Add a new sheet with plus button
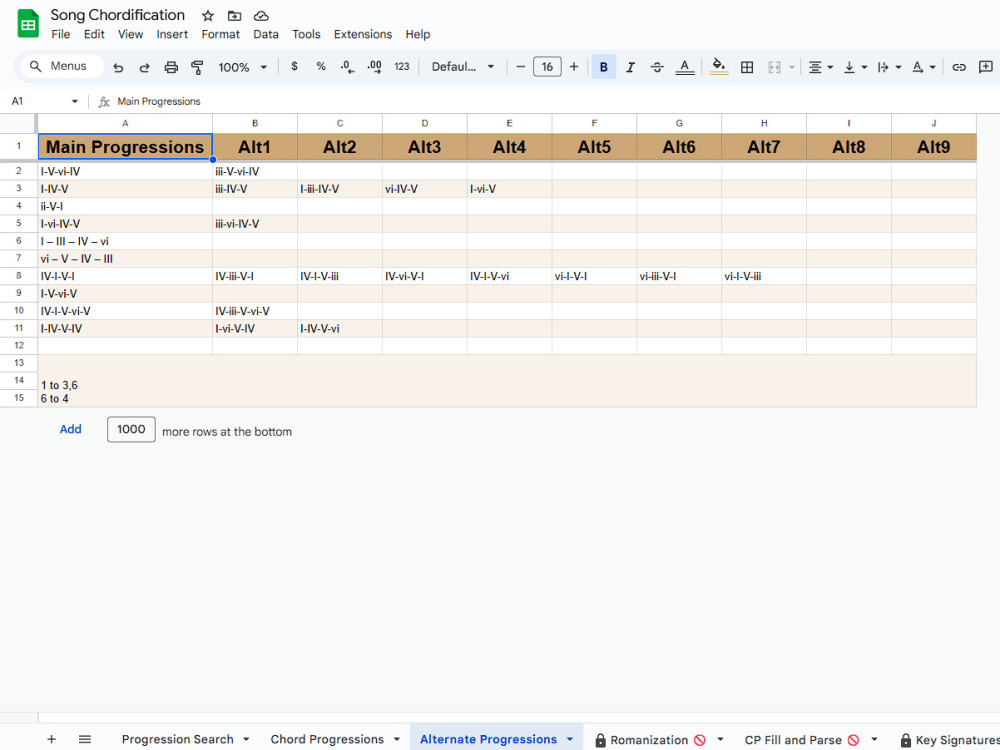This screenshot has height=750, width=1000. (52, 739)
